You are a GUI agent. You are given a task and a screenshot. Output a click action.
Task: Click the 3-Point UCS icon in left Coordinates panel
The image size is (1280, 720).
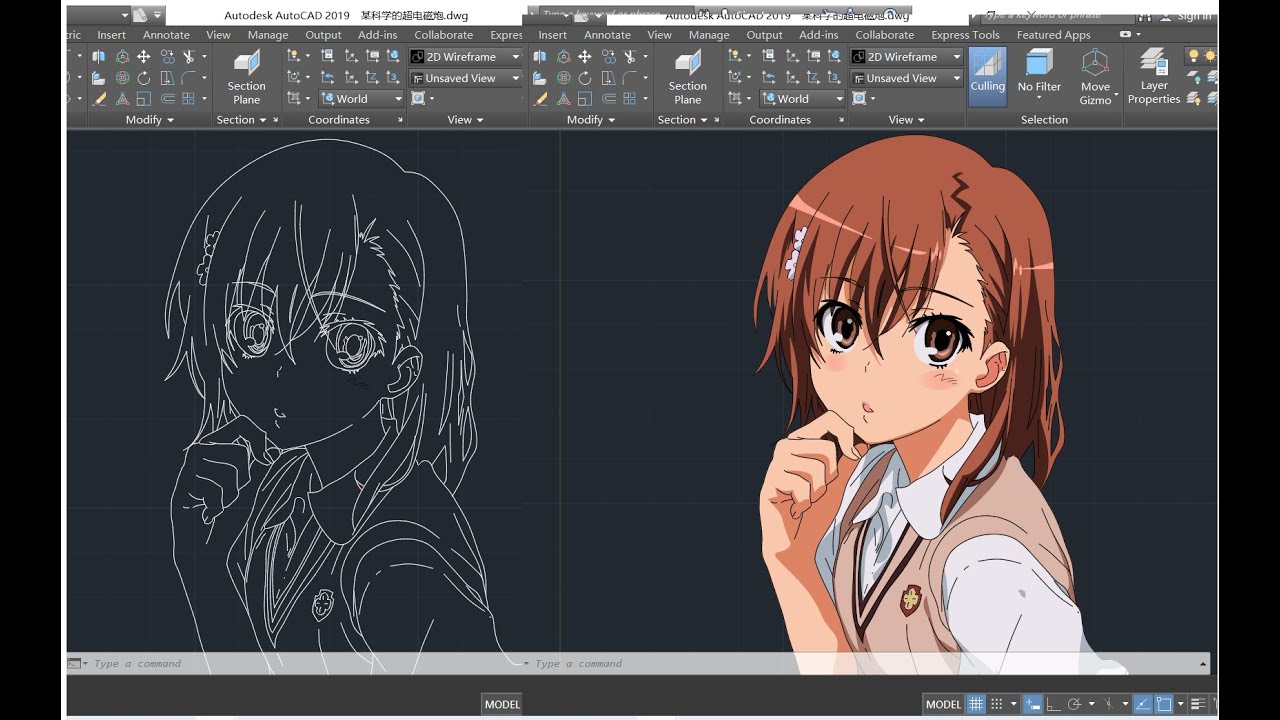tap(392, 77)
